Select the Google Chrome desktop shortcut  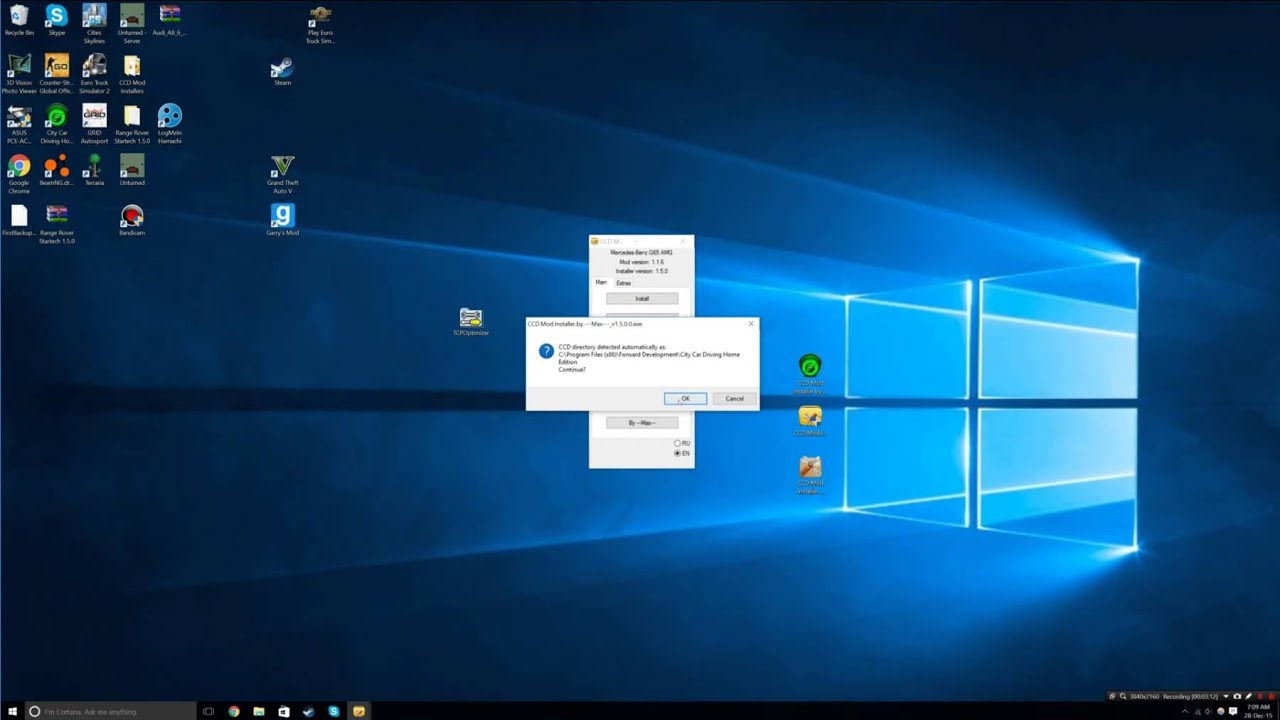click(x=19, y=174)
